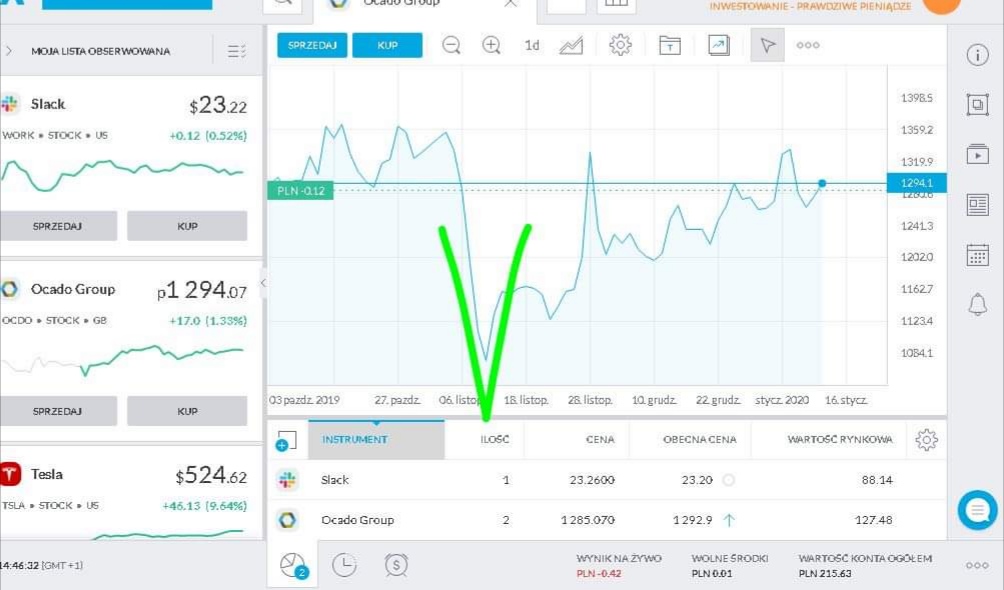Click the chart screenshot/share icon
The width and height of the screenshot is (1004, 590).
tap(718, 45)
